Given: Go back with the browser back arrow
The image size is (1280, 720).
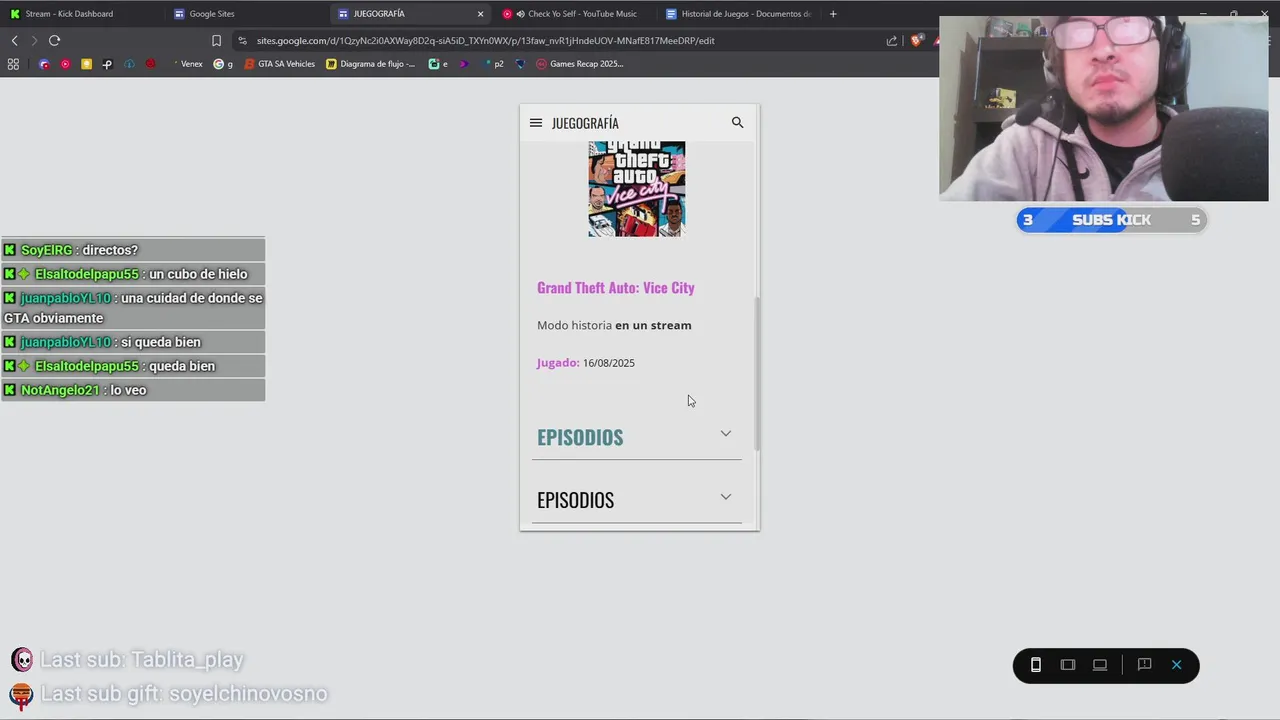Looking at the screenshot, I should click(x=14, y=41).
